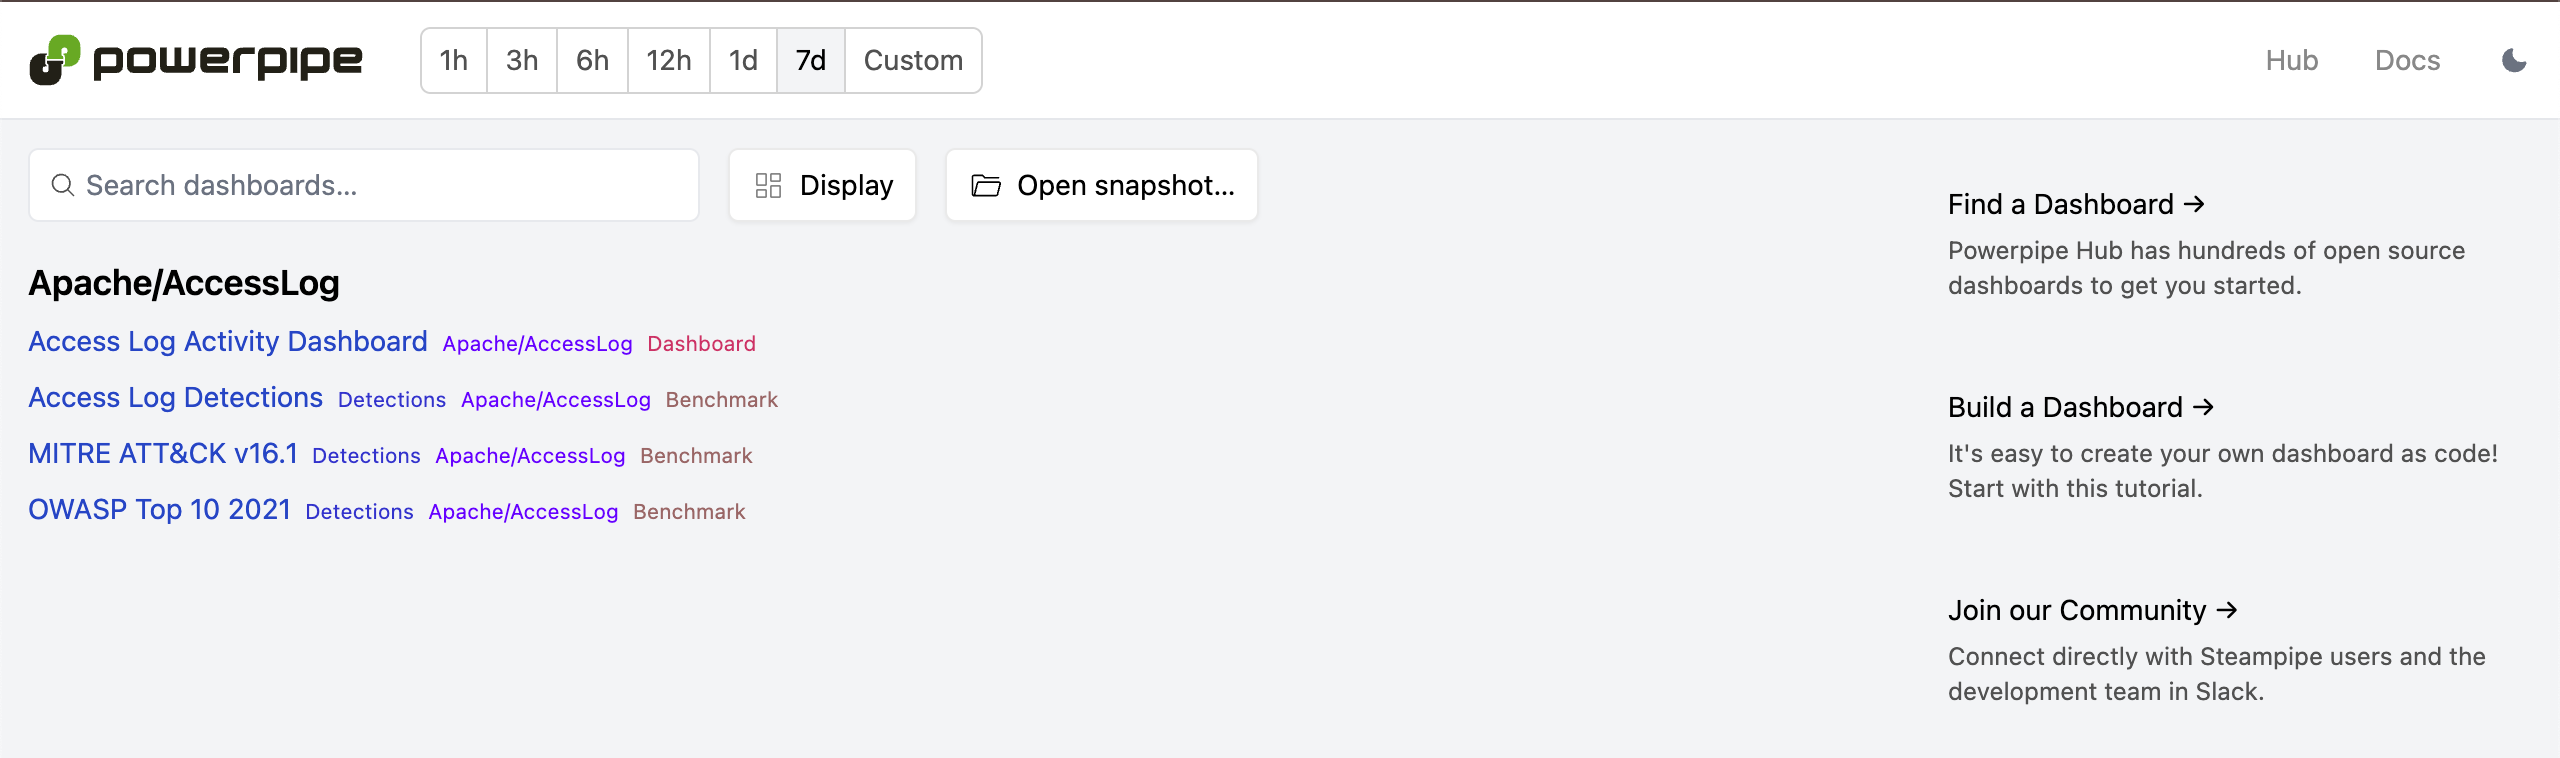Click the Display grid icon

coord(768,186)
